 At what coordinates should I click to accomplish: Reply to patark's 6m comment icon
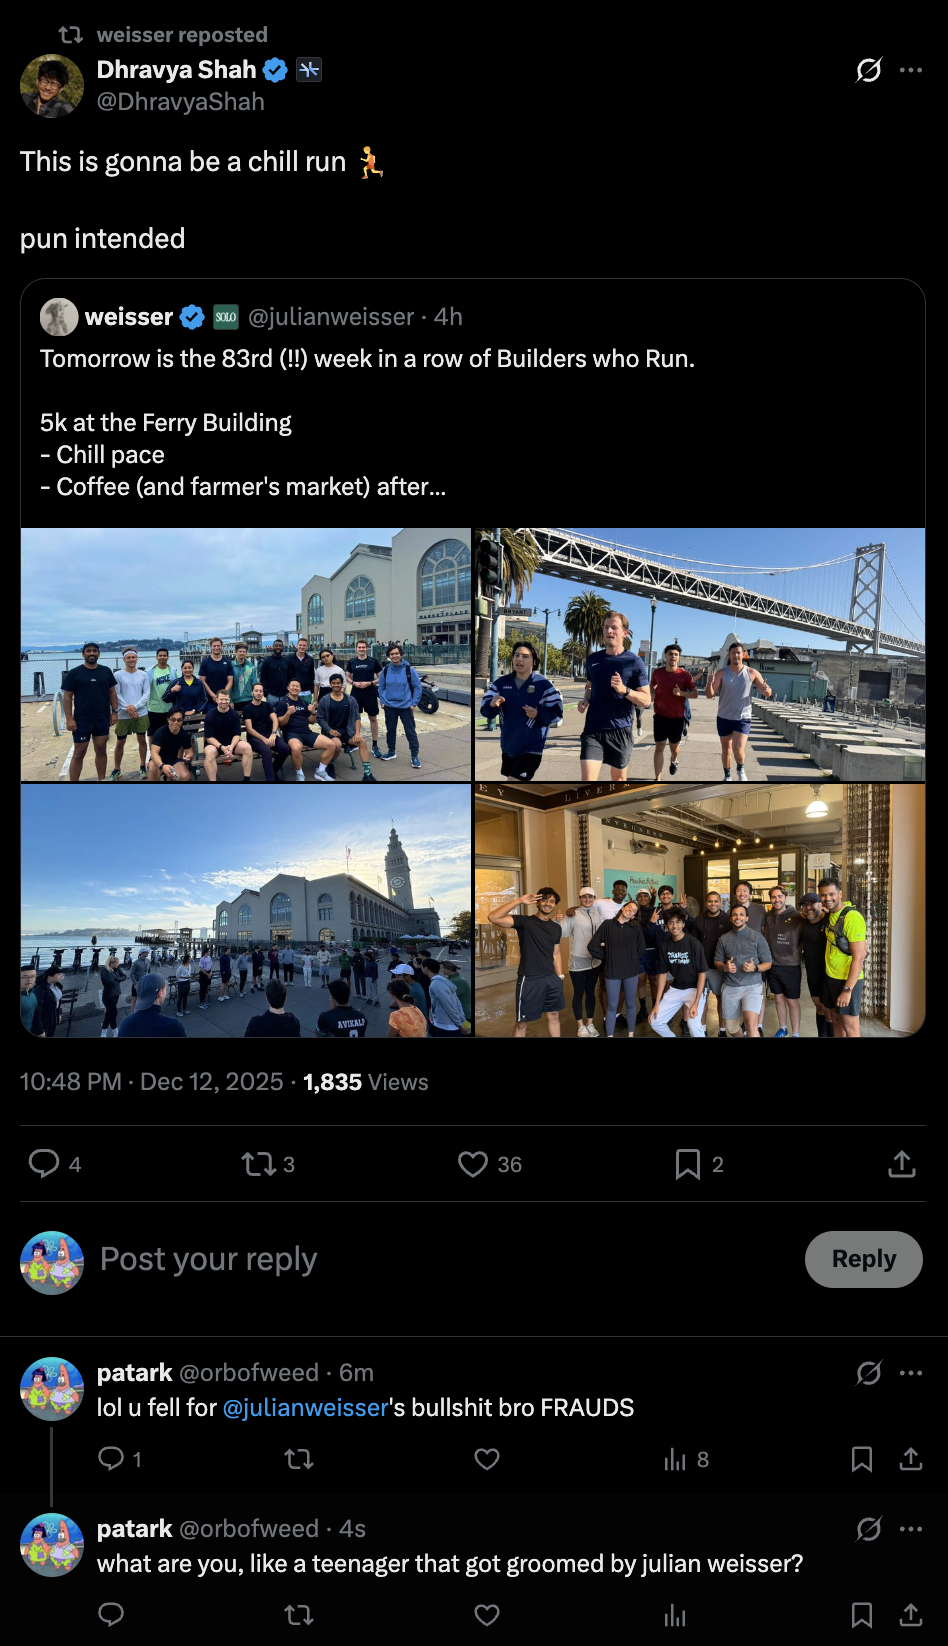pyautogui.click(x=110, y=1460)
